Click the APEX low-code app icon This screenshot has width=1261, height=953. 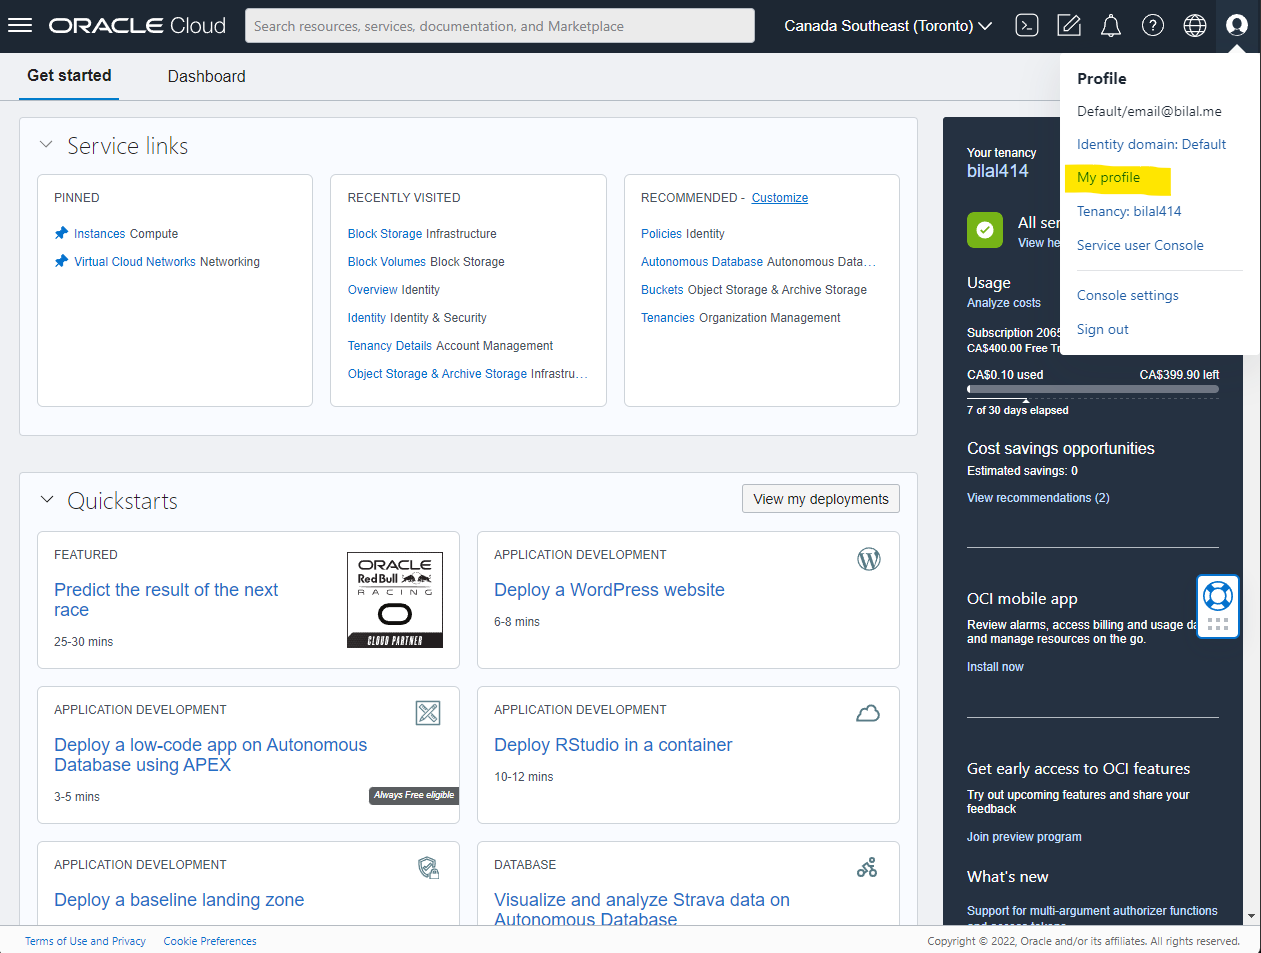pyautogui.click(x=428, y=713)
